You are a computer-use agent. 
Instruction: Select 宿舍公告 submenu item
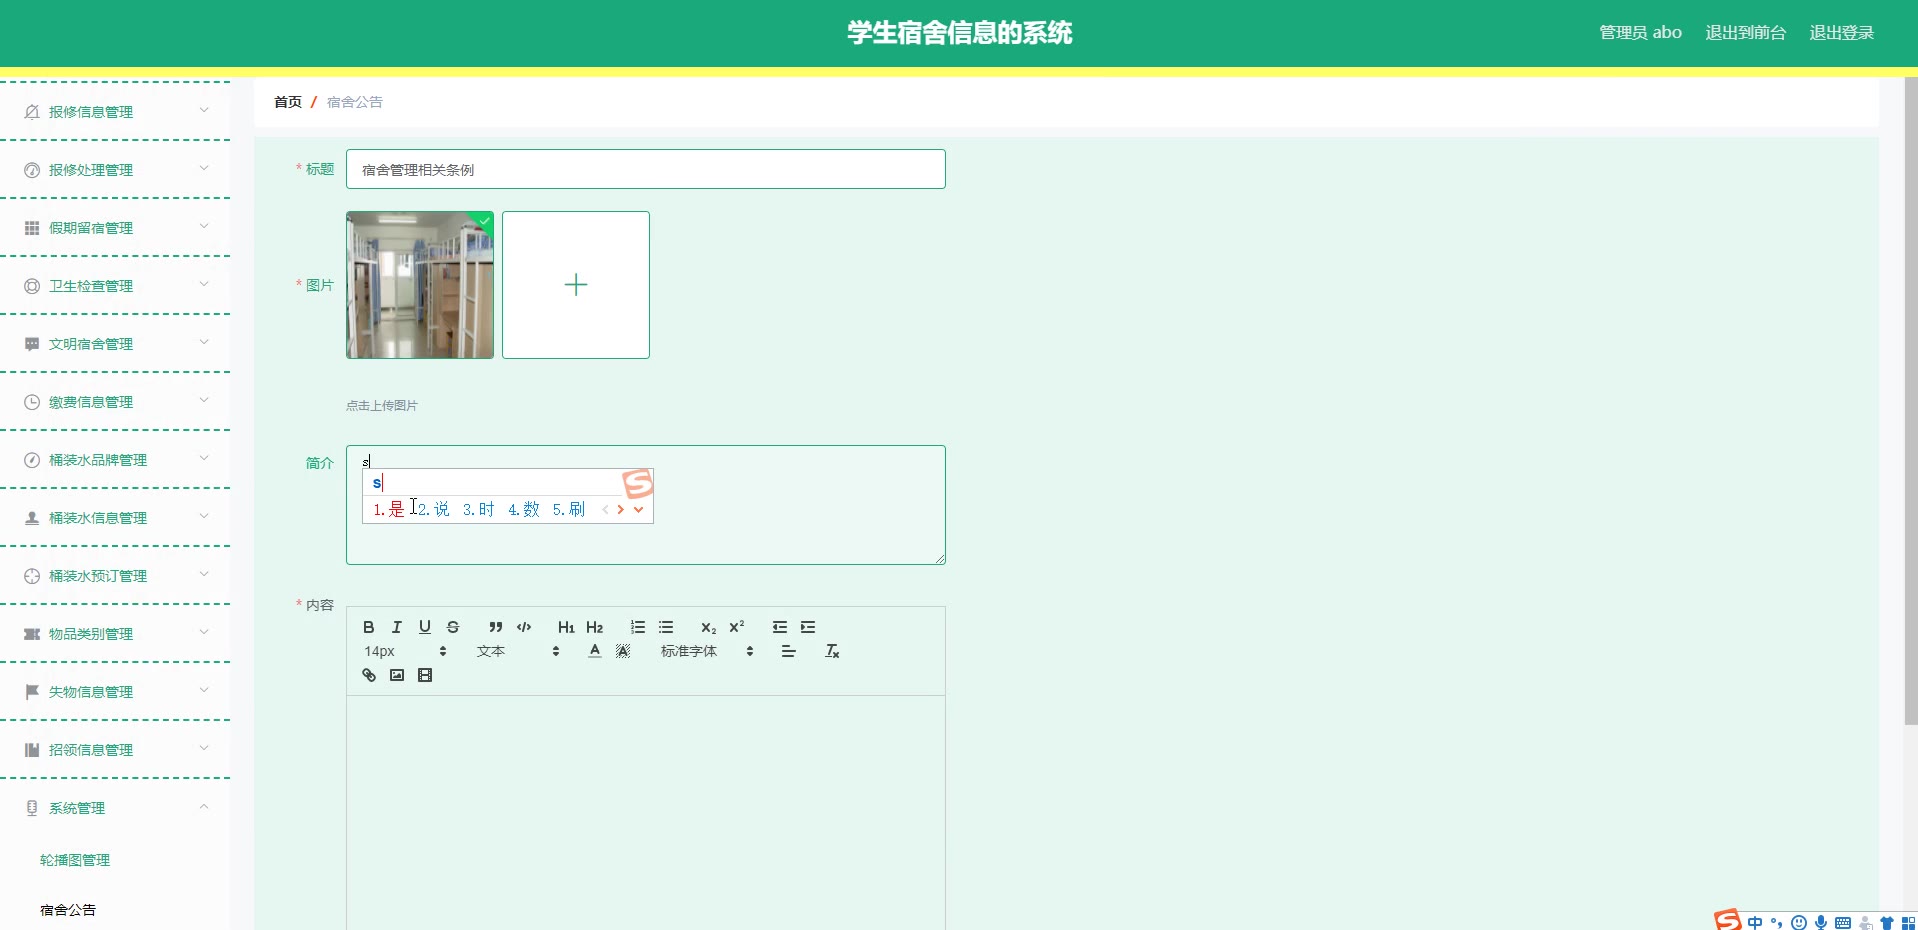pyautogui.click(x=68, y=910)
